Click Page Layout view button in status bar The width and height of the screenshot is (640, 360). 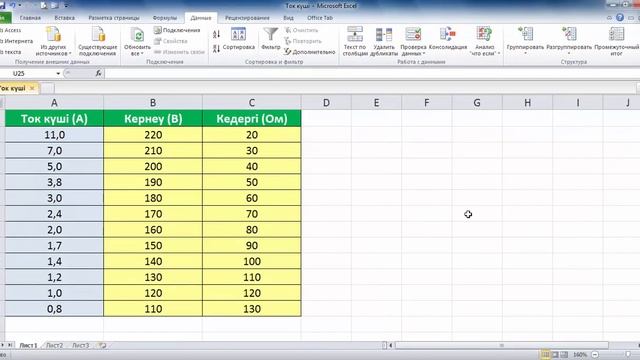[x=555, y=355]
